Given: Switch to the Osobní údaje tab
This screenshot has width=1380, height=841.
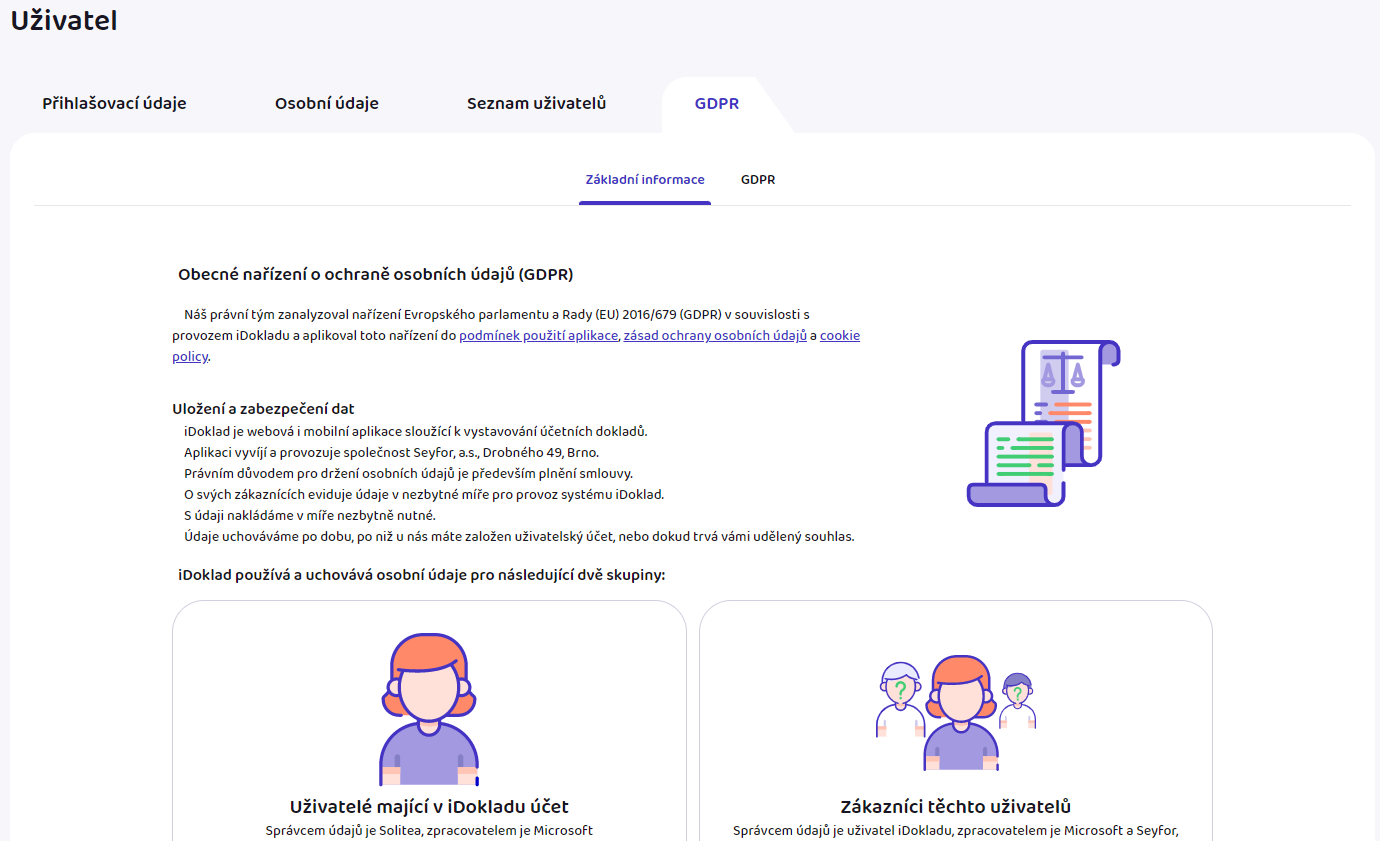Looking at the screenshot, I should (327, 104).
